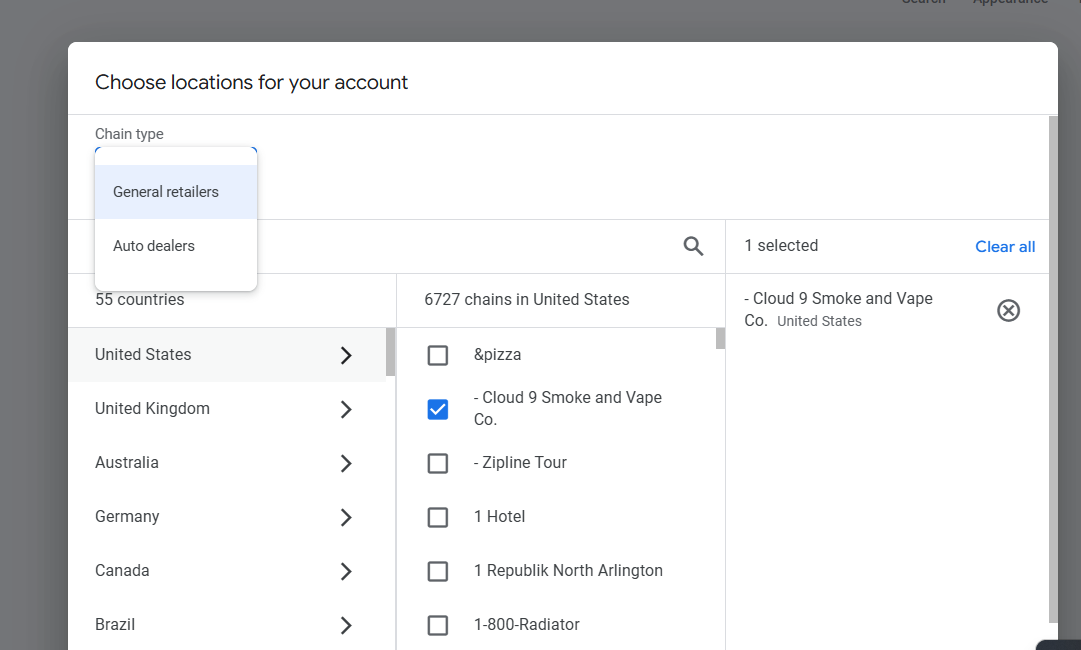The image size is (1081, 650).
Task: Click Clear all link
Action: pos(1005,247)
